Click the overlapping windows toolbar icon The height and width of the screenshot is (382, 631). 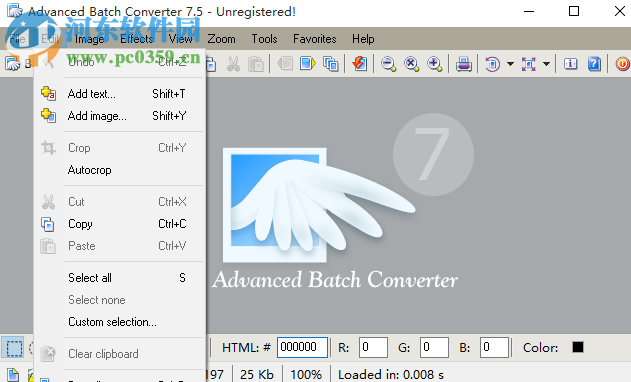(x=331, y=64)
